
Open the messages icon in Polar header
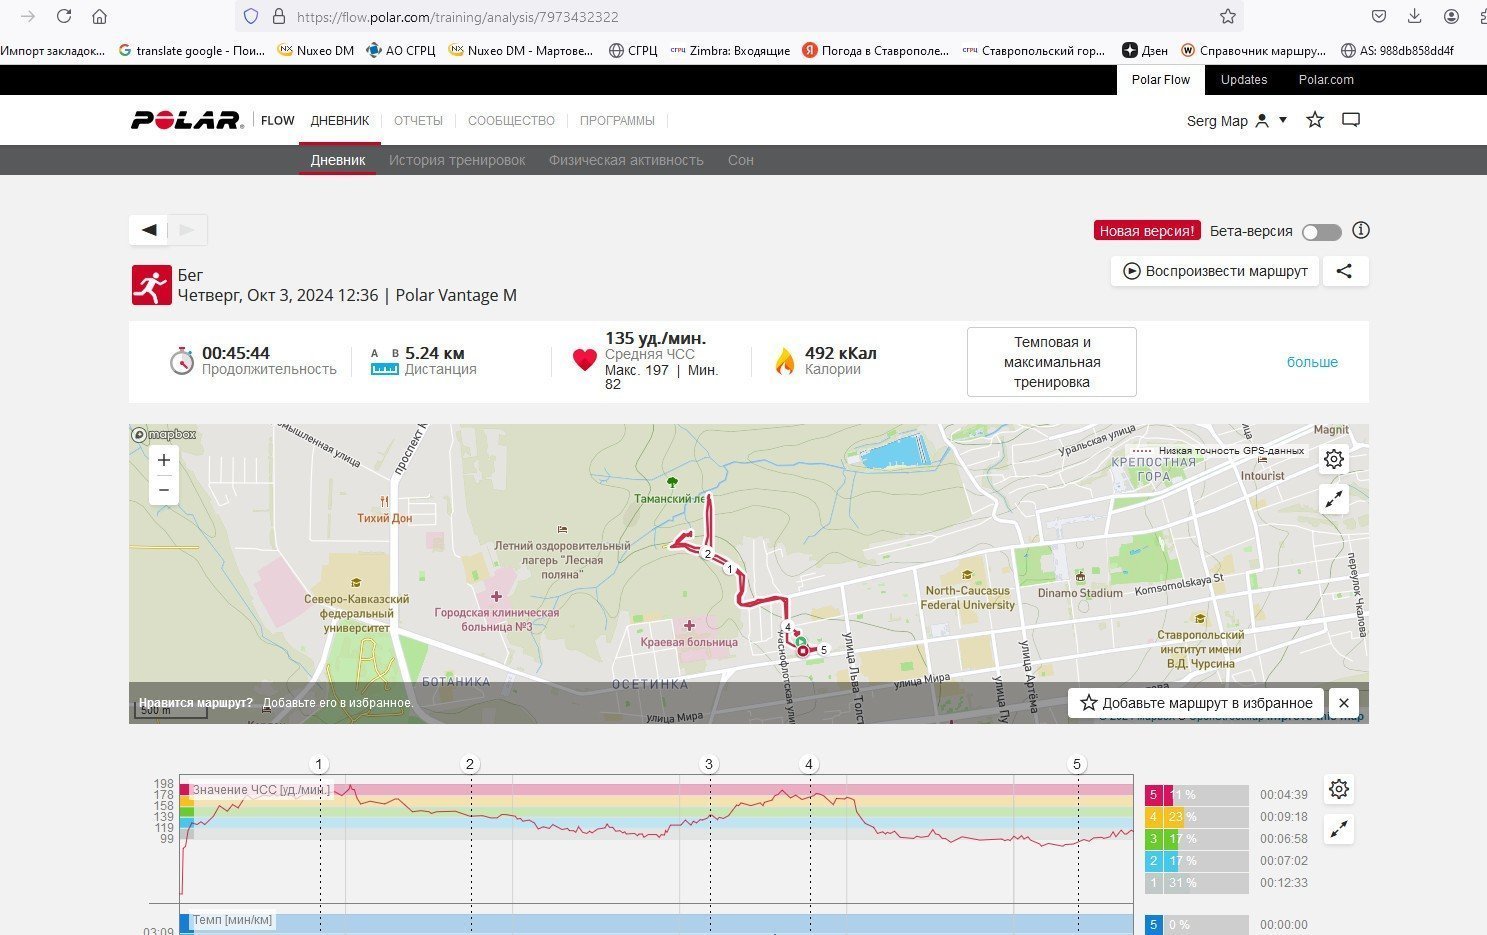pos(1351,120)
